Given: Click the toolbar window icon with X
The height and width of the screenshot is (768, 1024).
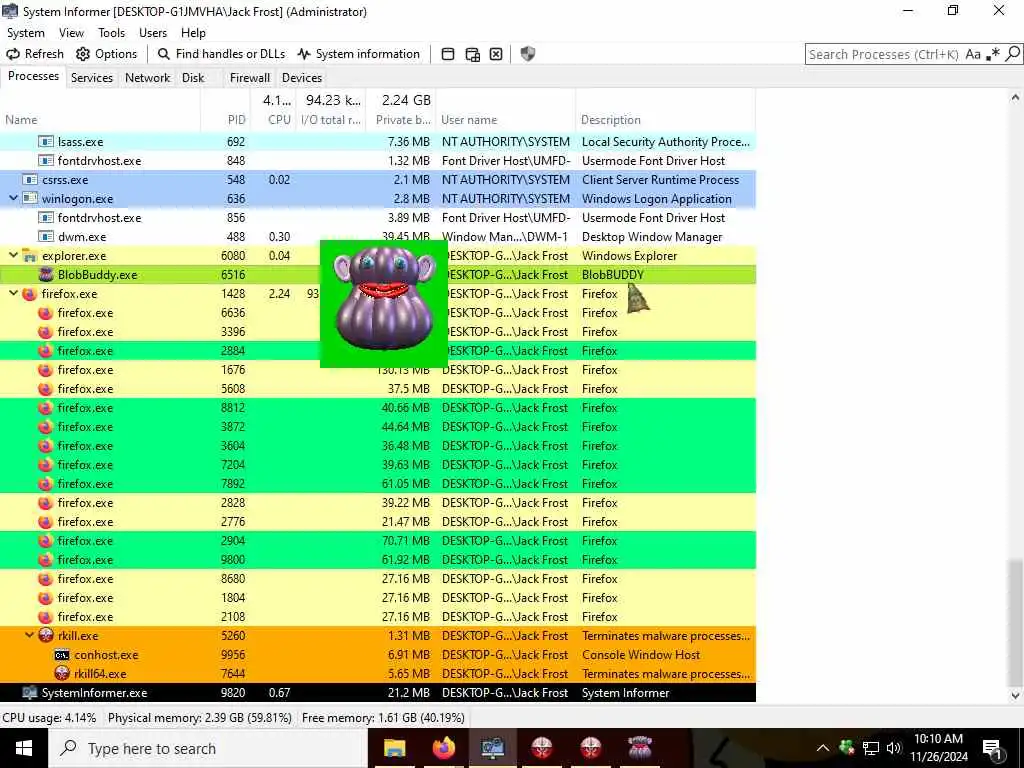Looking at the screenshot, I should [496, 54].
